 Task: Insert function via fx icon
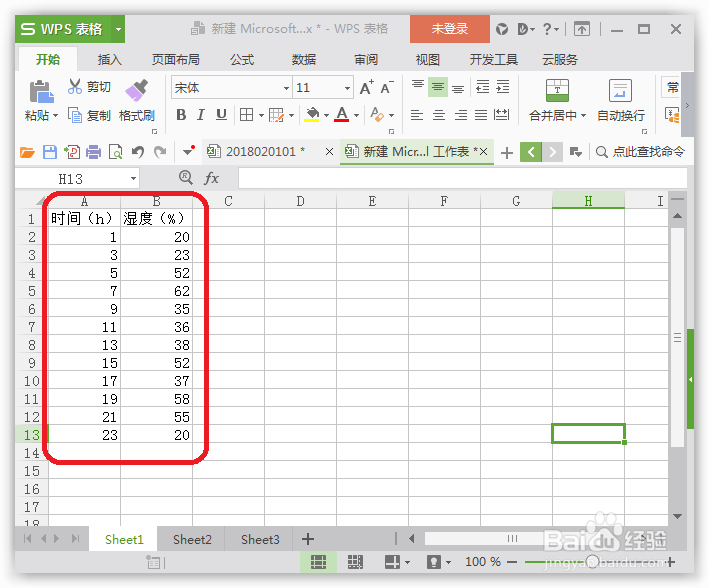(212, 178)
